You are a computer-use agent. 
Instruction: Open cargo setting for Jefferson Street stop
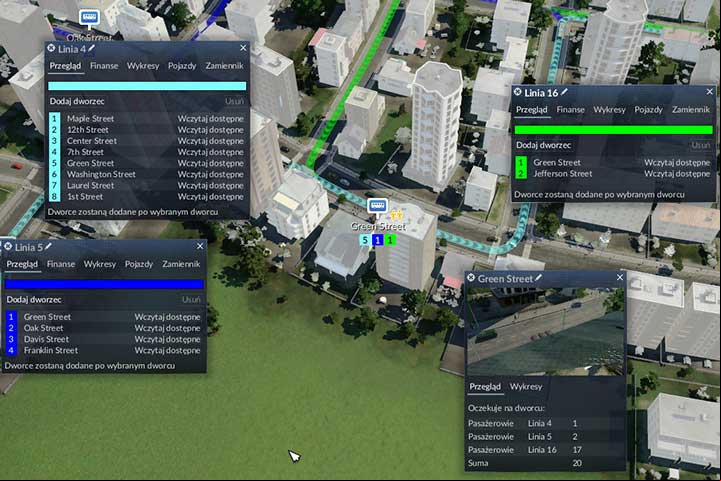tap(677, 174)
